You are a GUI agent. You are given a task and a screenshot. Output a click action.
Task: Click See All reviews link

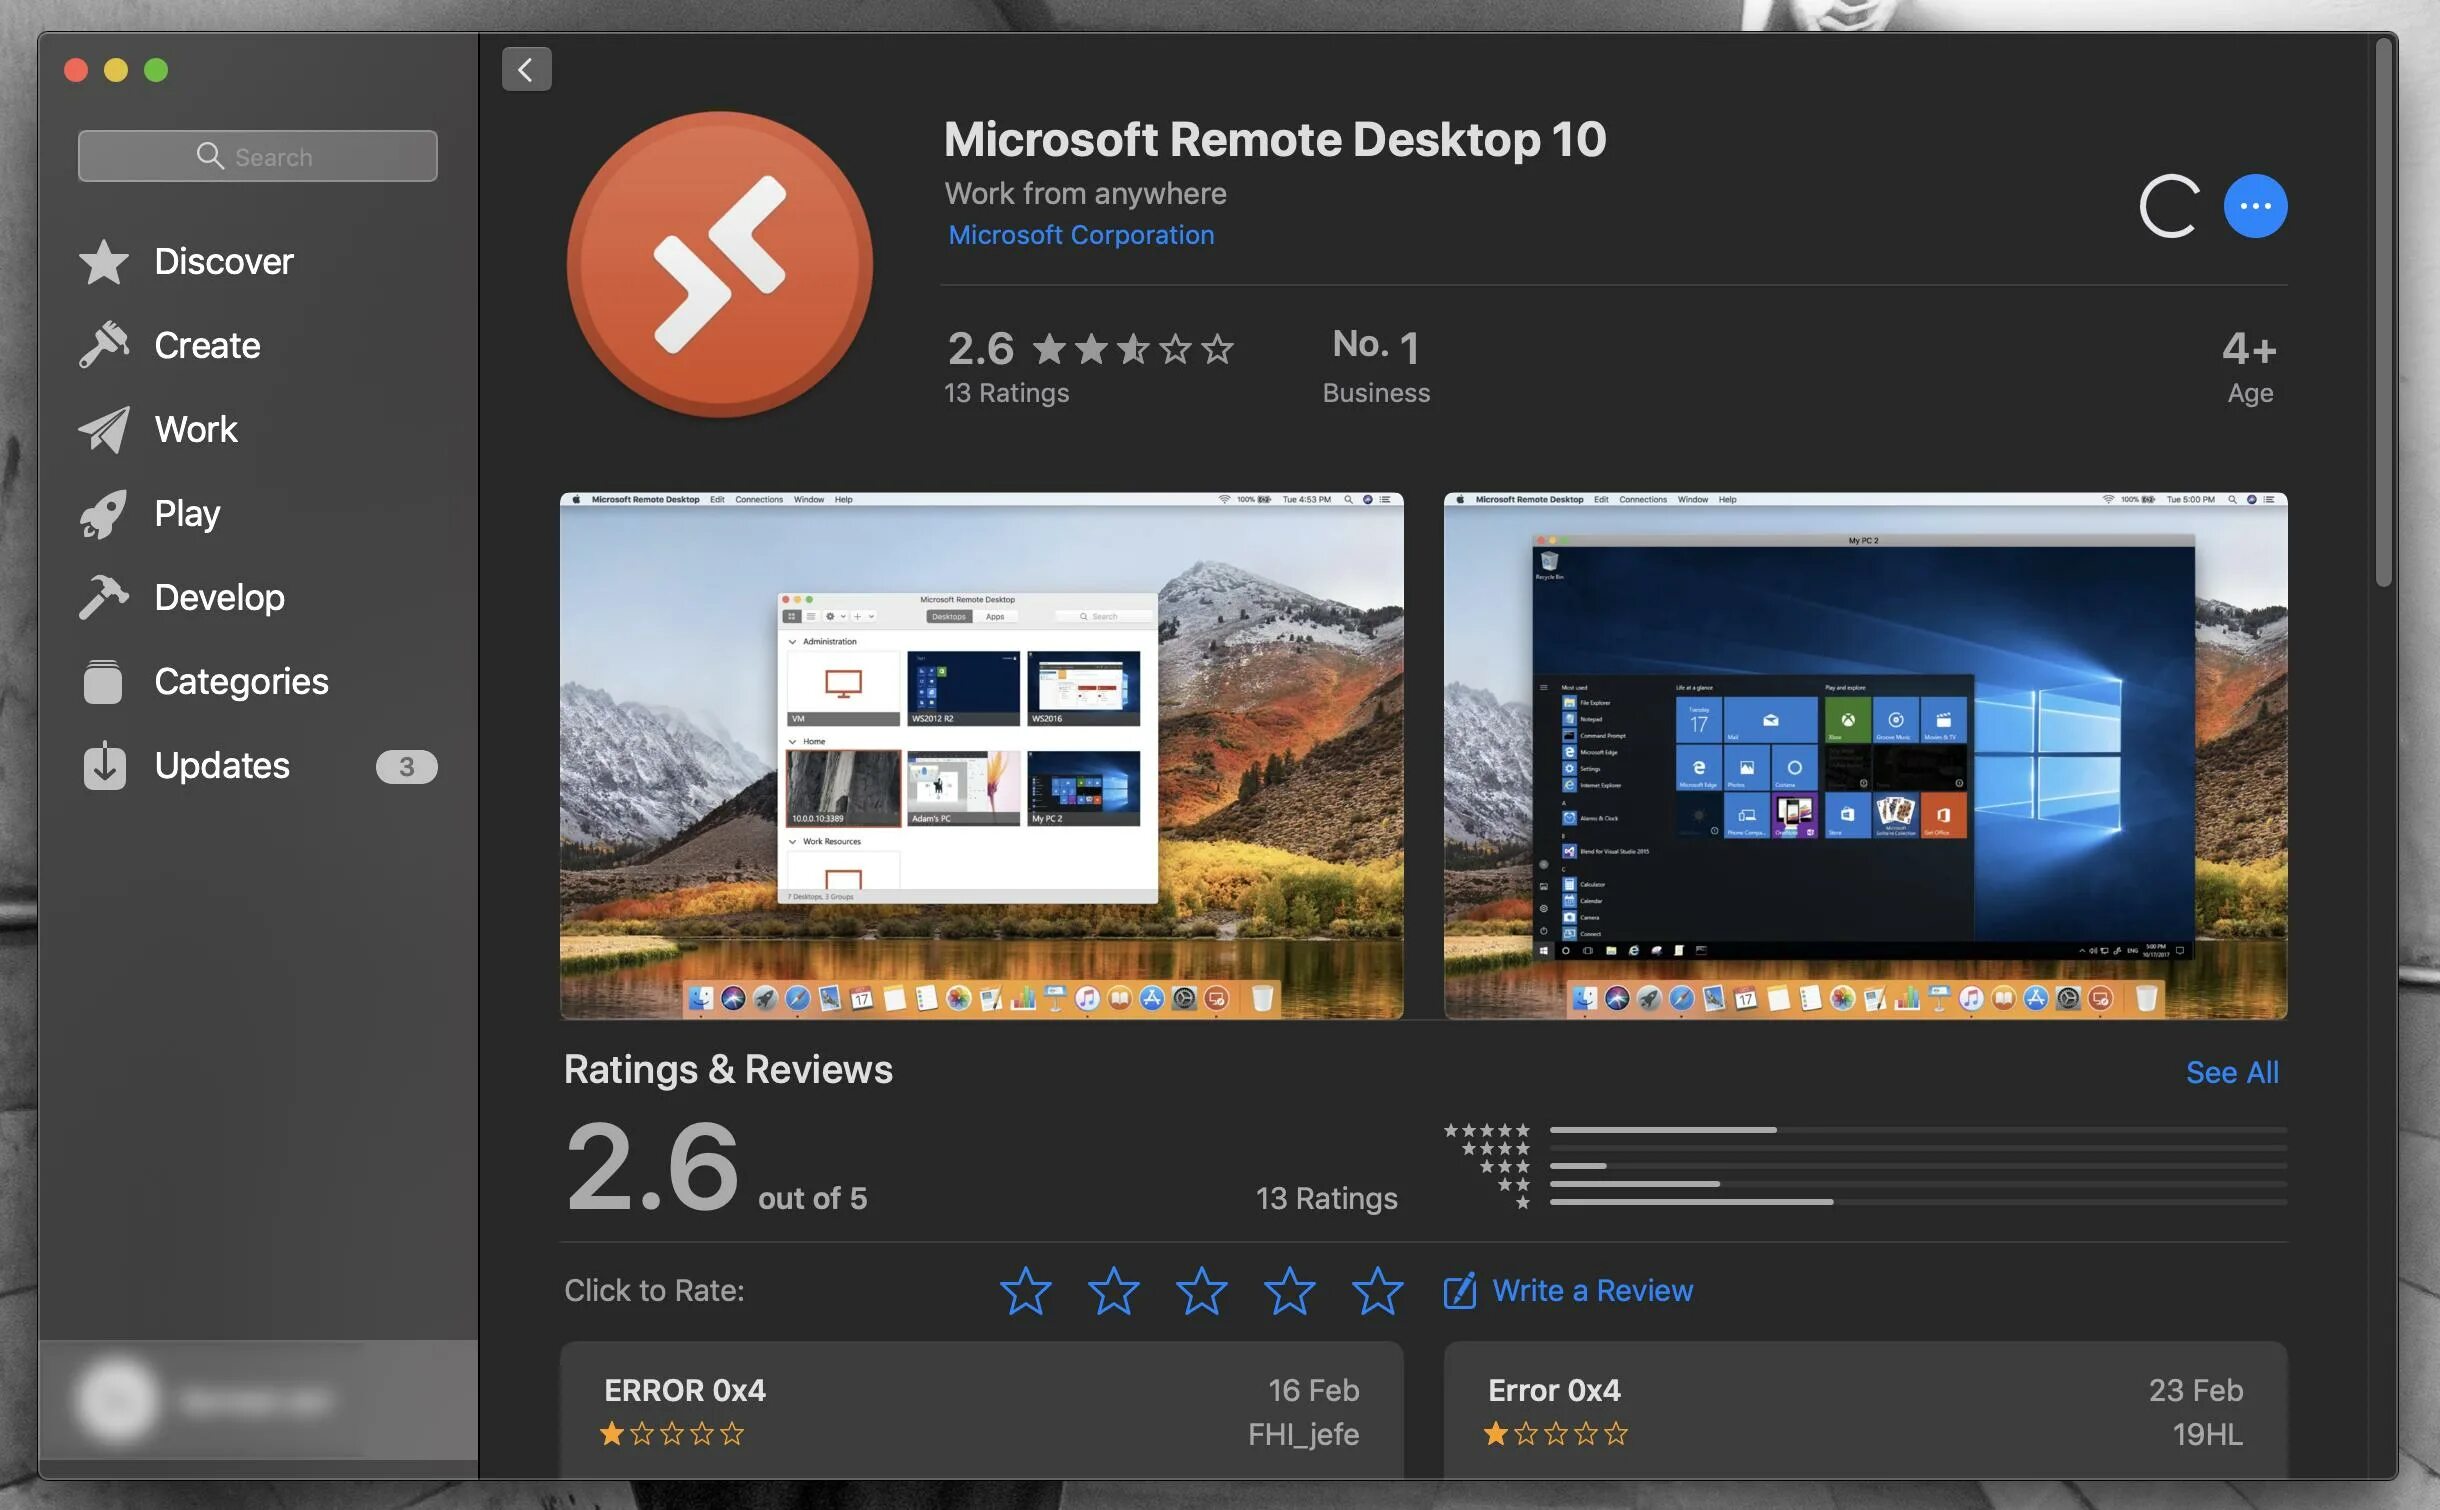[2232, 1072]
